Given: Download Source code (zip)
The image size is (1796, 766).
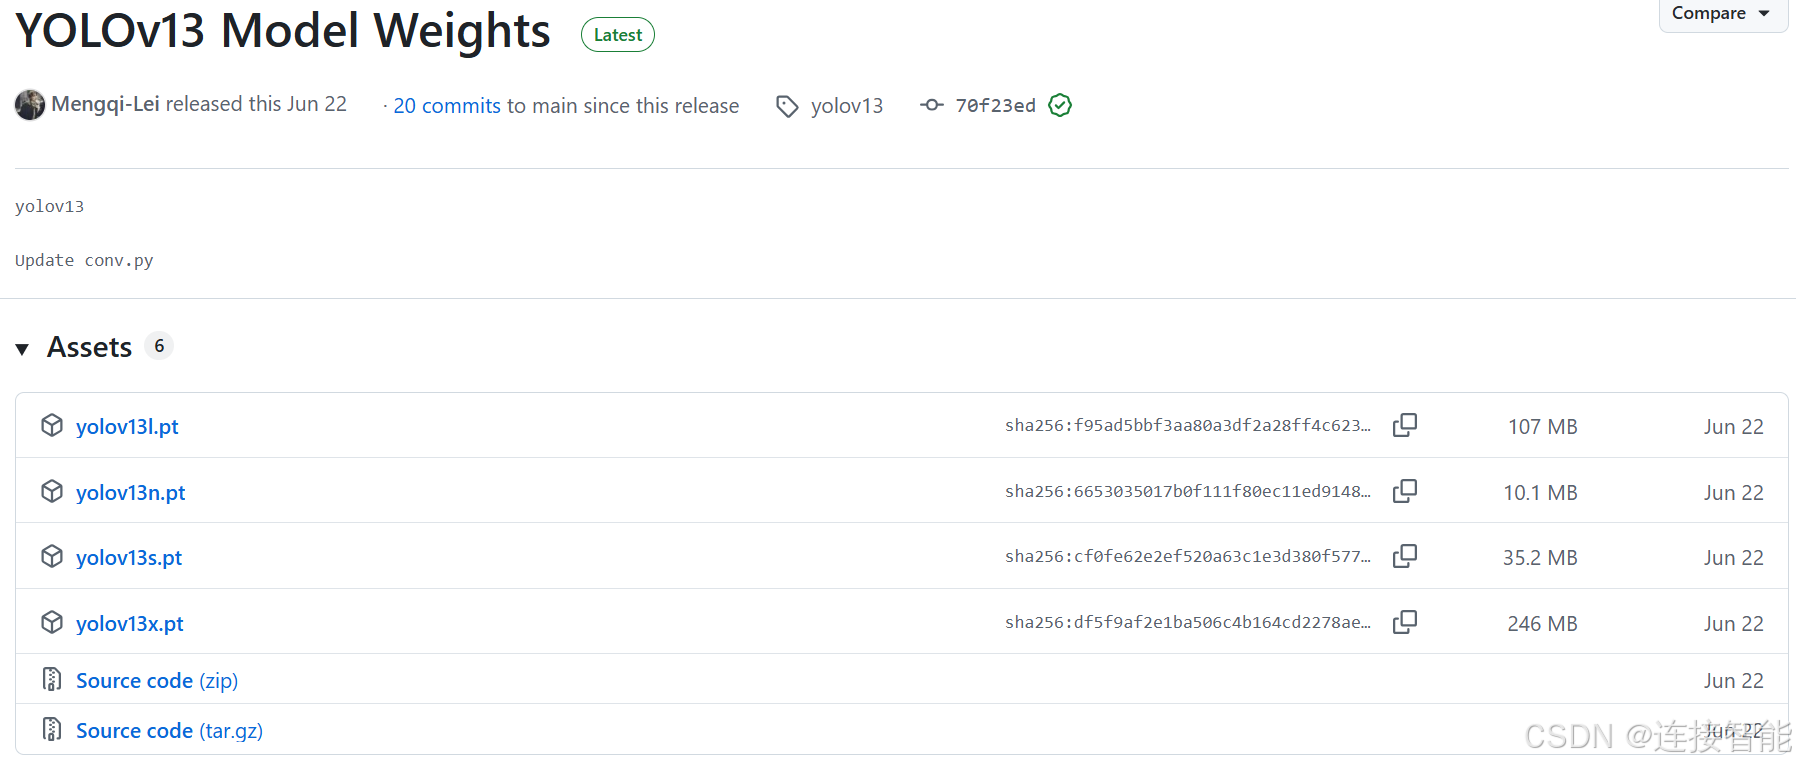Looking at the screenshot, I should 157,681.
